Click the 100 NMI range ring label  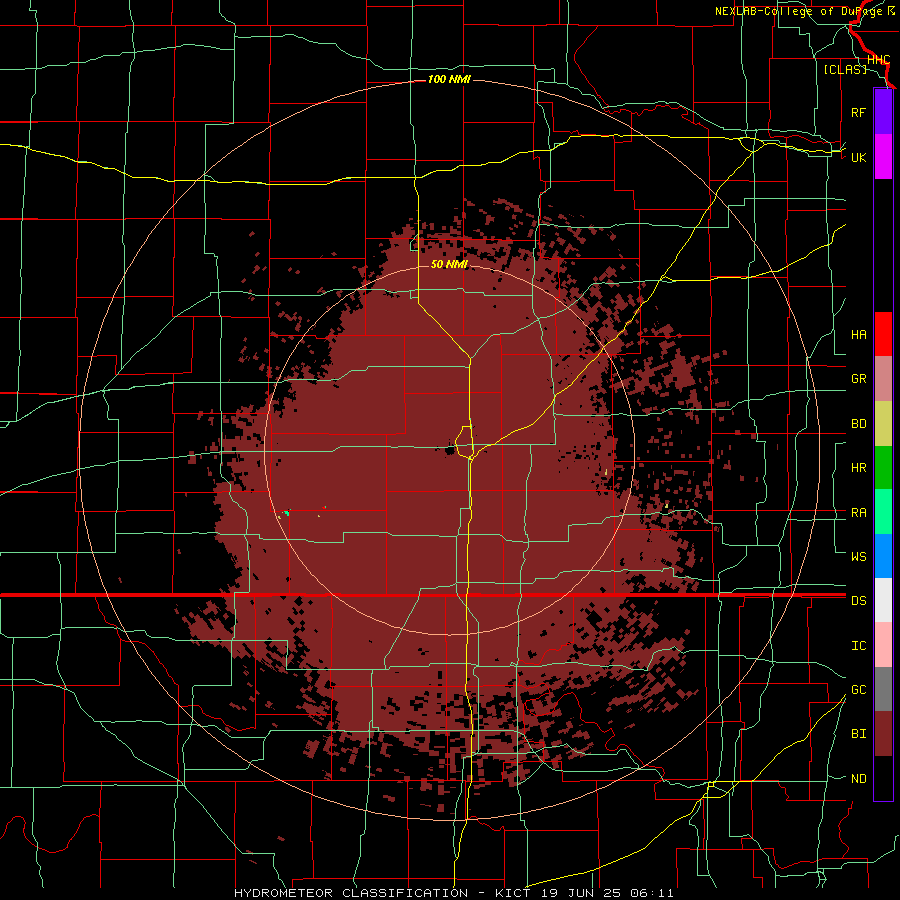click(449, 79)
